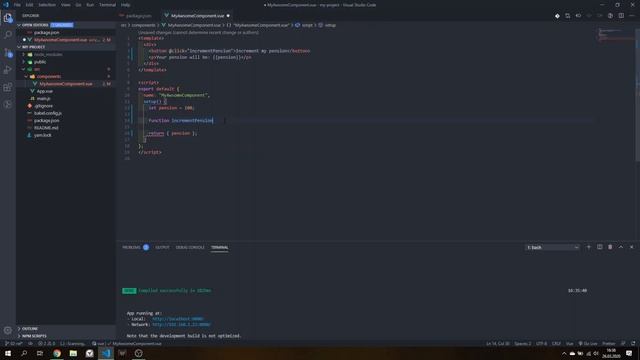This screenshot has height=360, width=640.
Task: Open the File menu
Action: click(17, 5)
